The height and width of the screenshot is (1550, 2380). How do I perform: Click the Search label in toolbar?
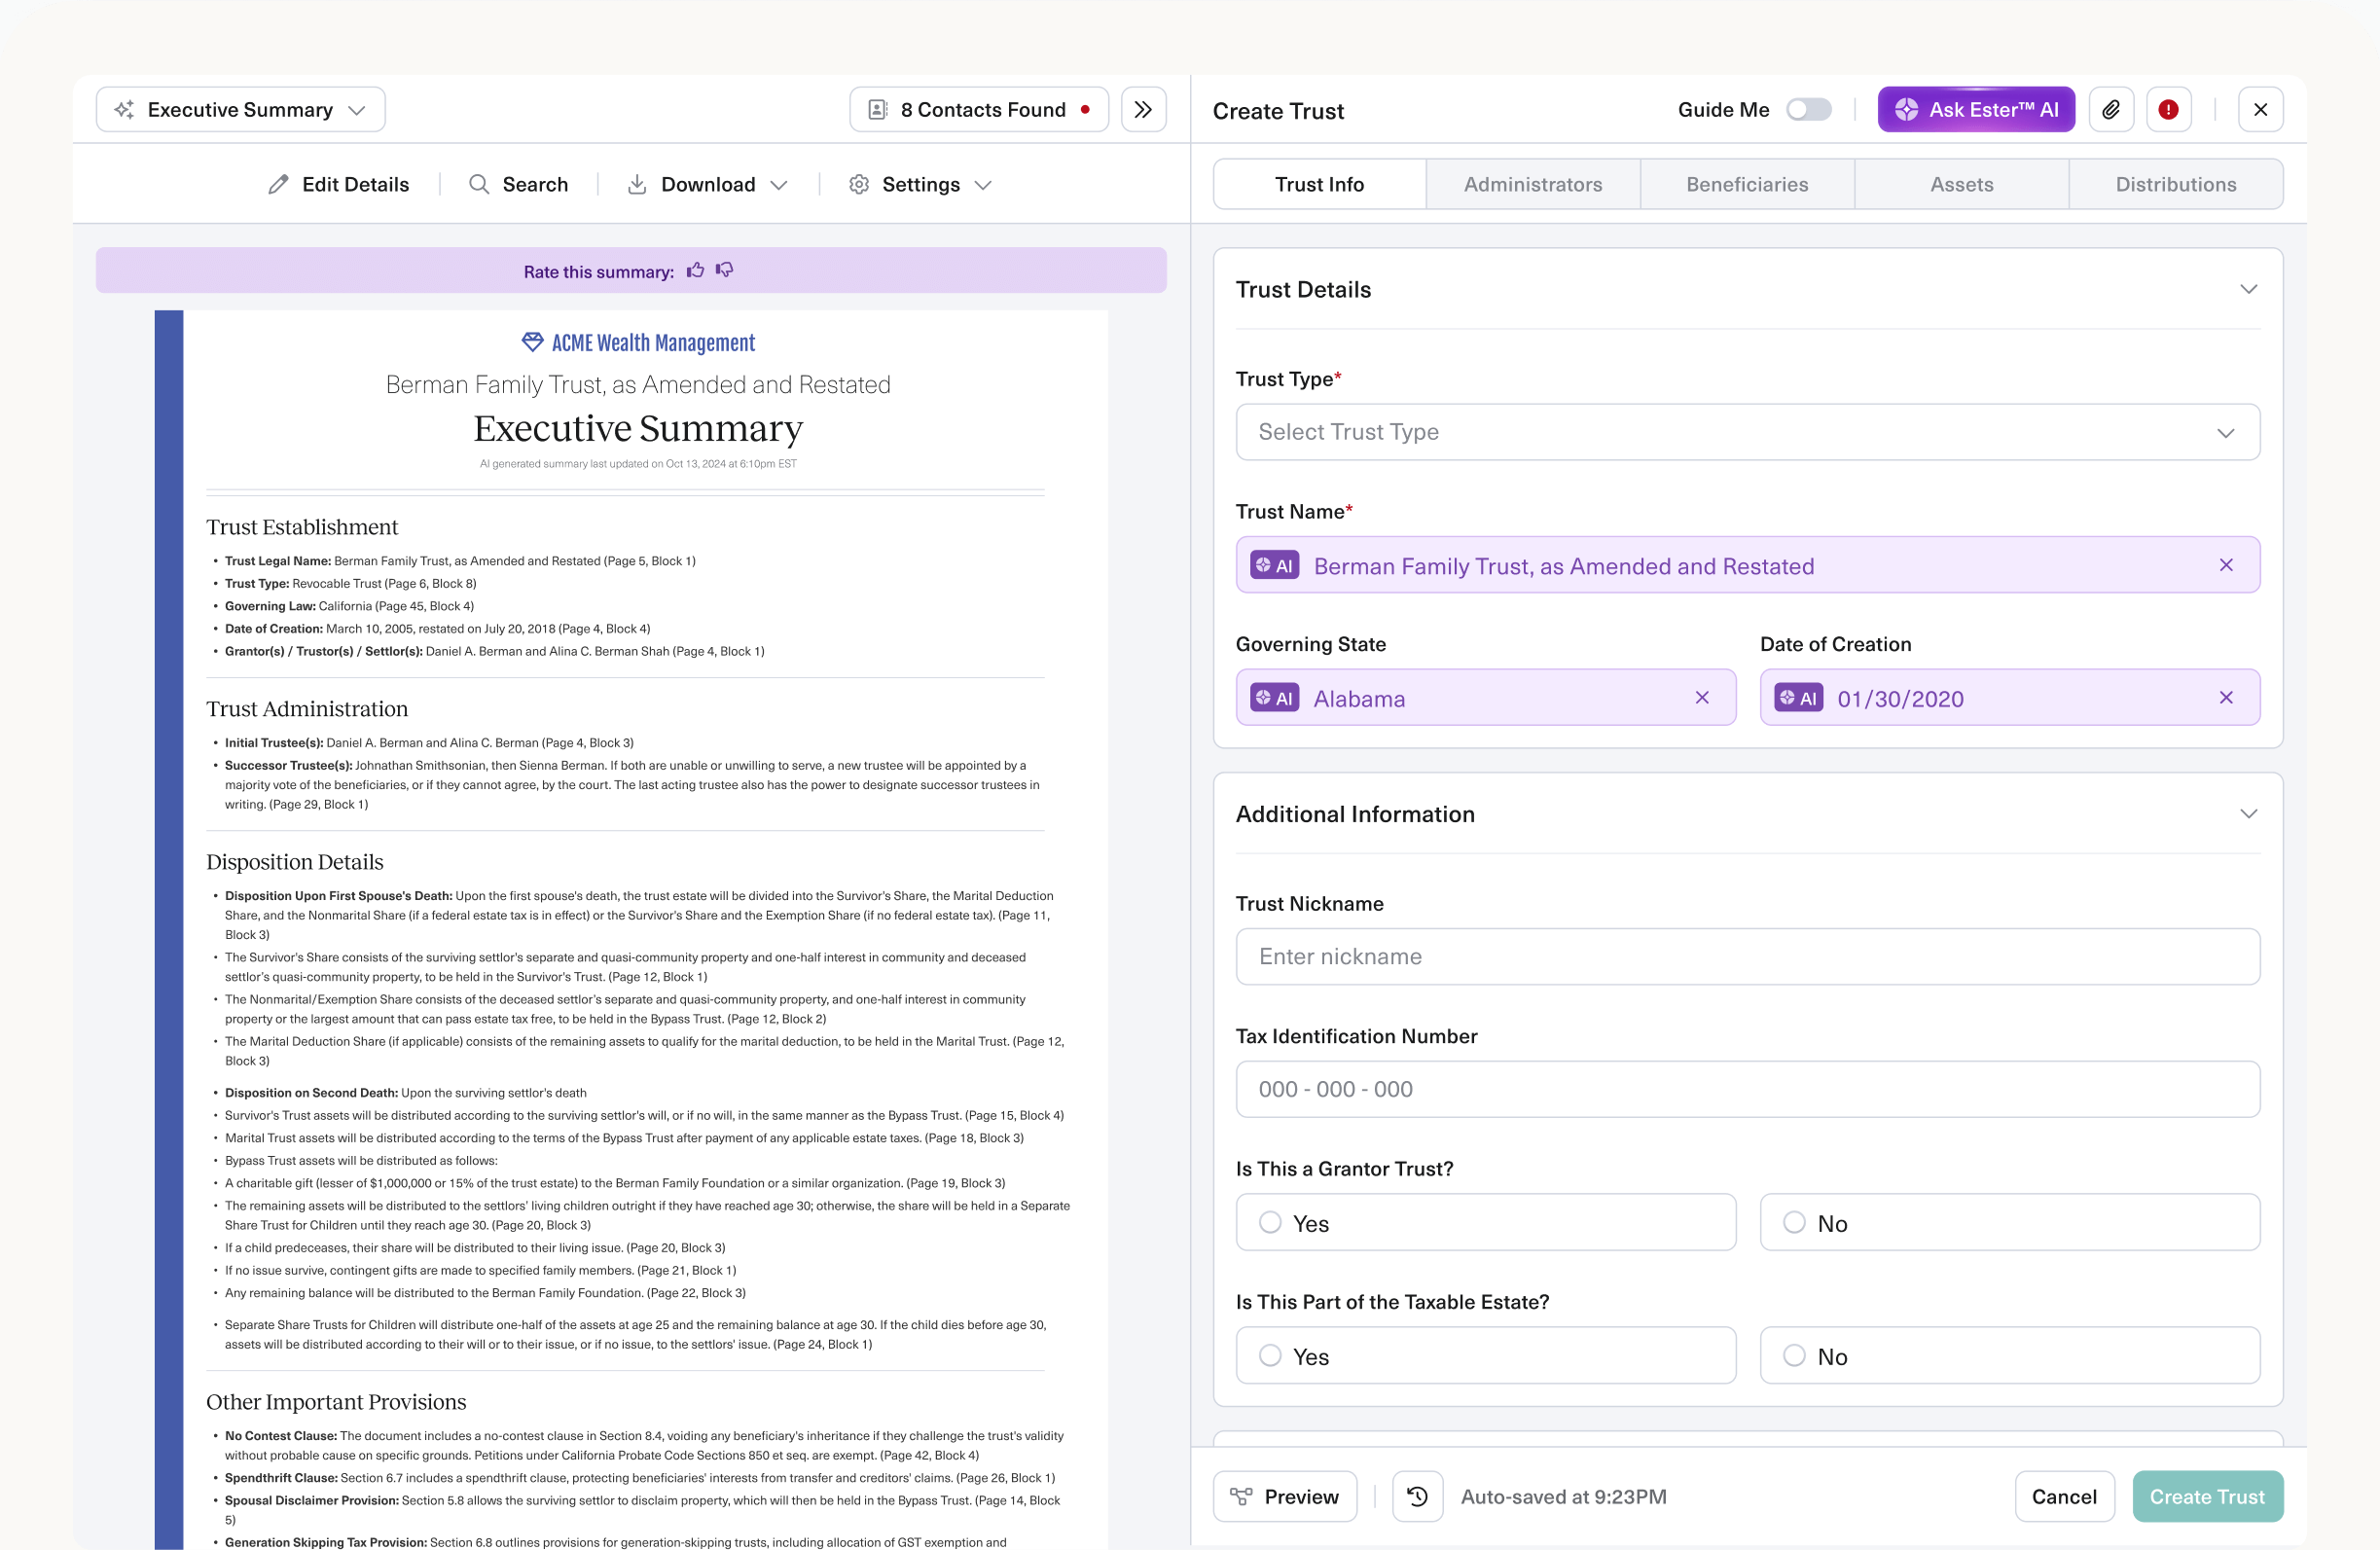[535, 184]
